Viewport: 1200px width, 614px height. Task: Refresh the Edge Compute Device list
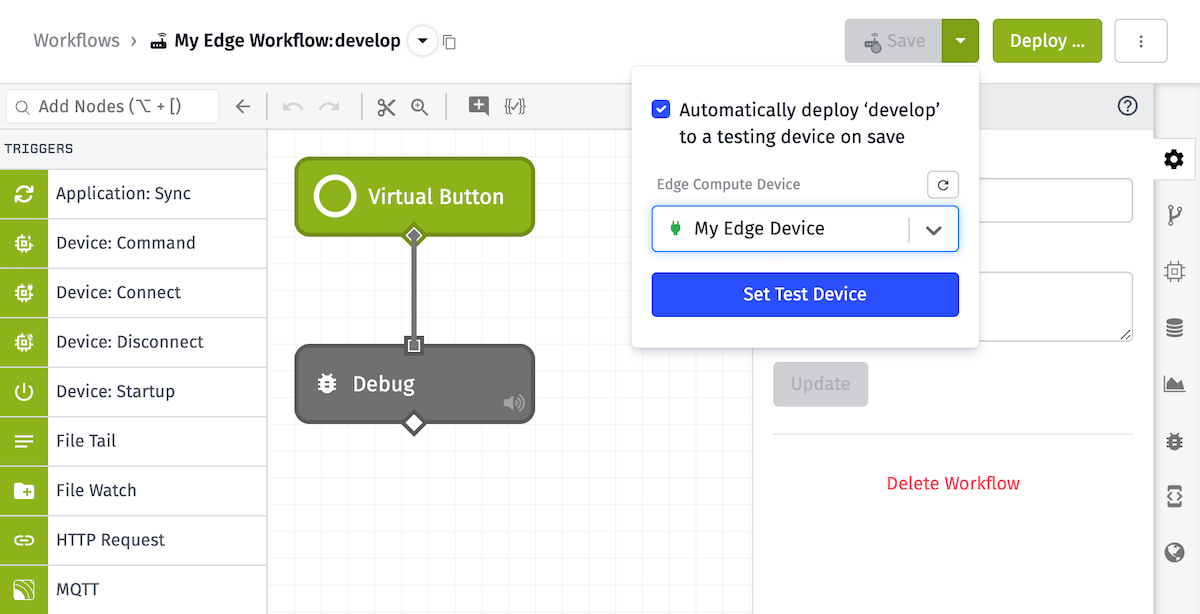[x=943, y=185]
